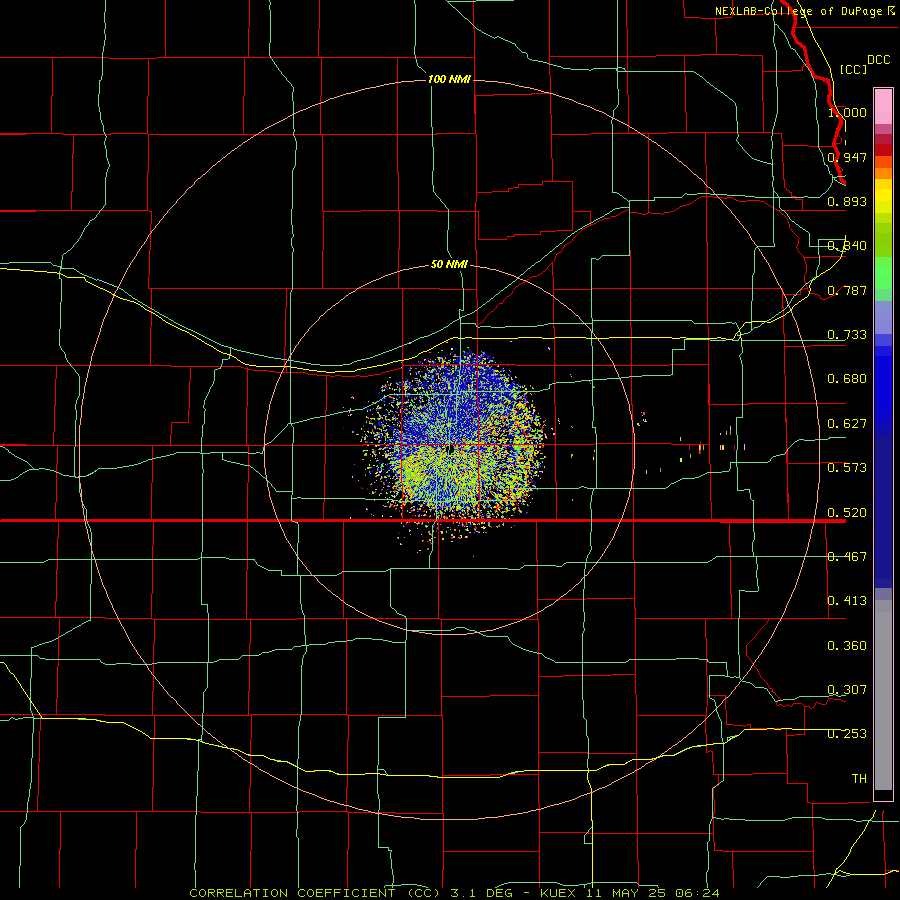
Task: Click the radar site center point
Action: [450, 449]
